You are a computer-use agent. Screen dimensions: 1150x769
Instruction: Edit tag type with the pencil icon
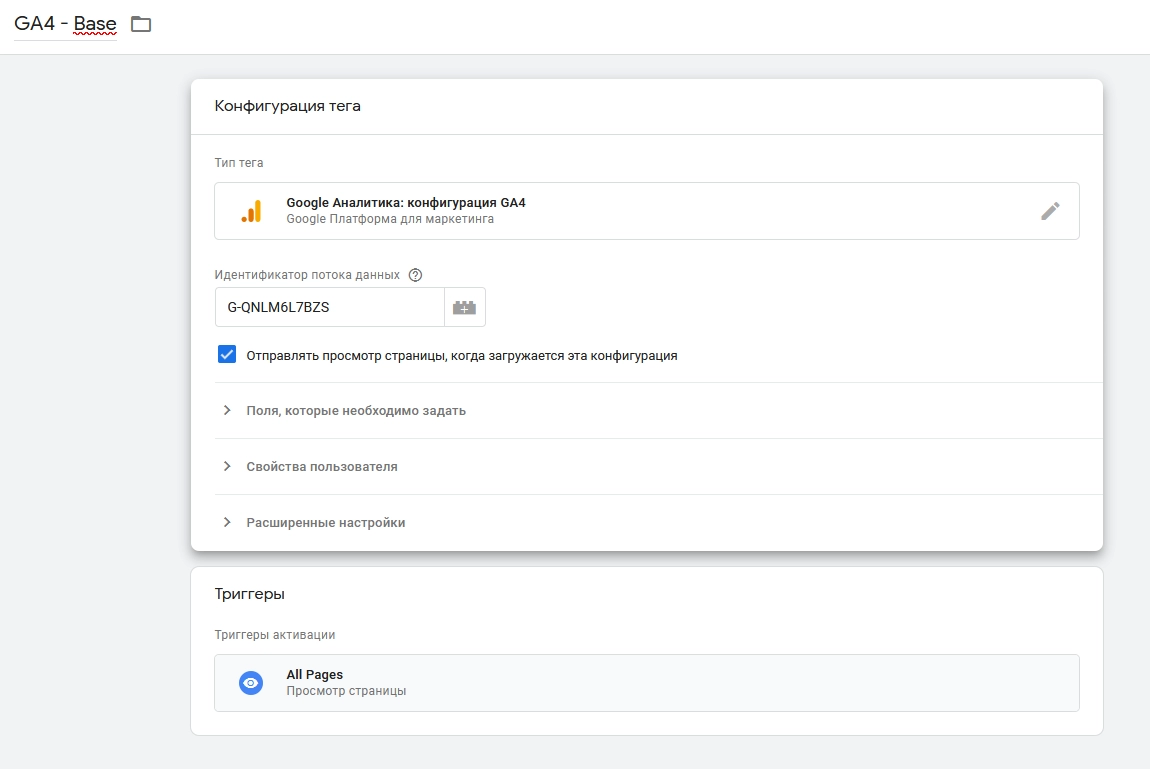[x=1050, y=211]
